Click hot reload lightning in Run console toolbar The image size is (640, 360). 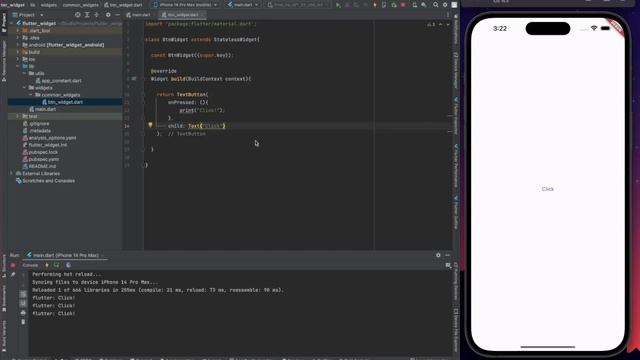click(47, 265)
